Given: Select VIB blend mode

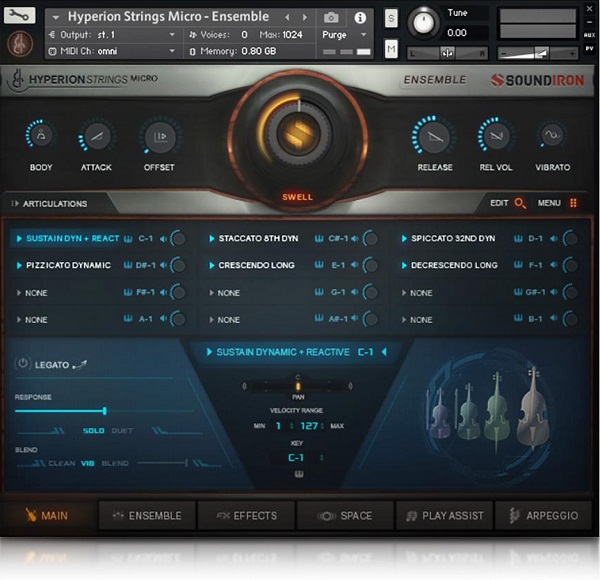Looking at the screenshot, I should point(88,463).
